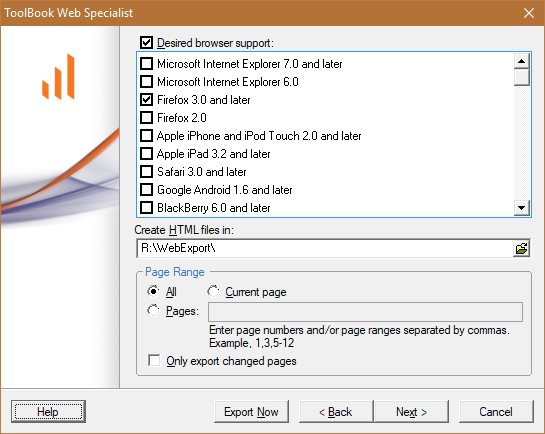
Task: Uncheck Firefox 3.0 and later
Action: pyautogui.click(x=146, y=100)
